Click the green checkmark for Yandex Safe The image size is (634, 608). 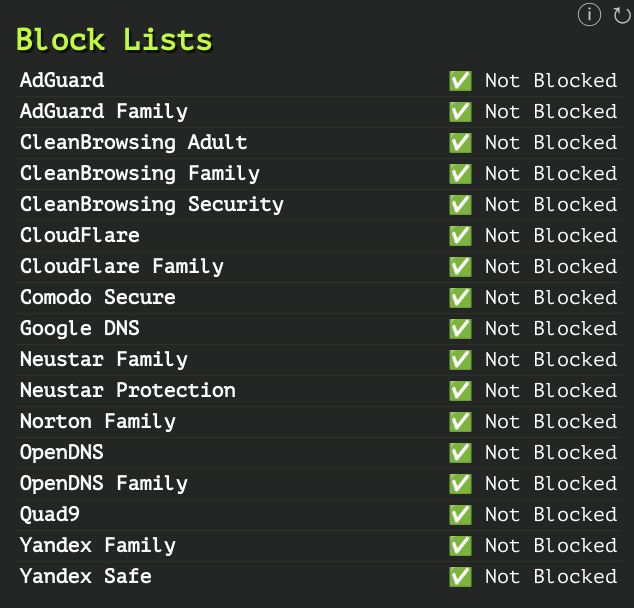[x=460, y=577]
